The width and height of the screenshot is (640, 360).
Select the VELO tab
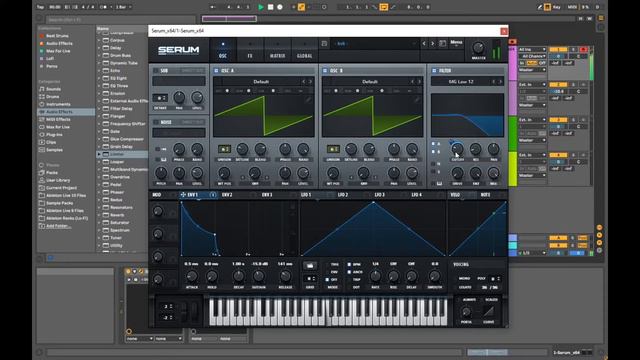[455, 195]
